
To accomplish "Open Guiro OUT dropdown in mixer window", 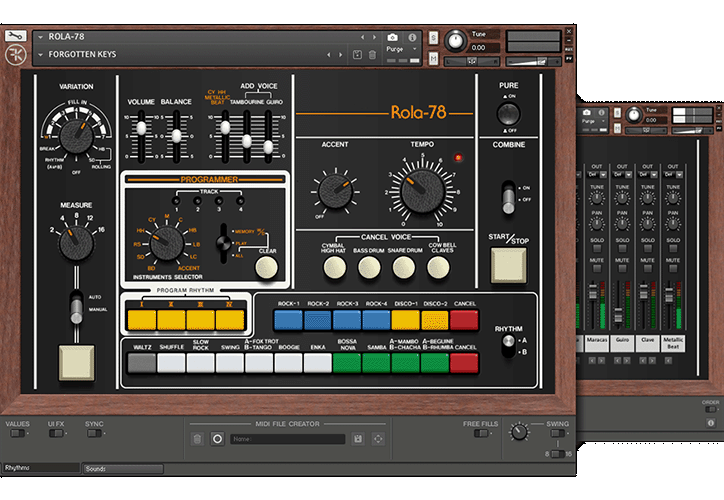I will click(622, 175).
